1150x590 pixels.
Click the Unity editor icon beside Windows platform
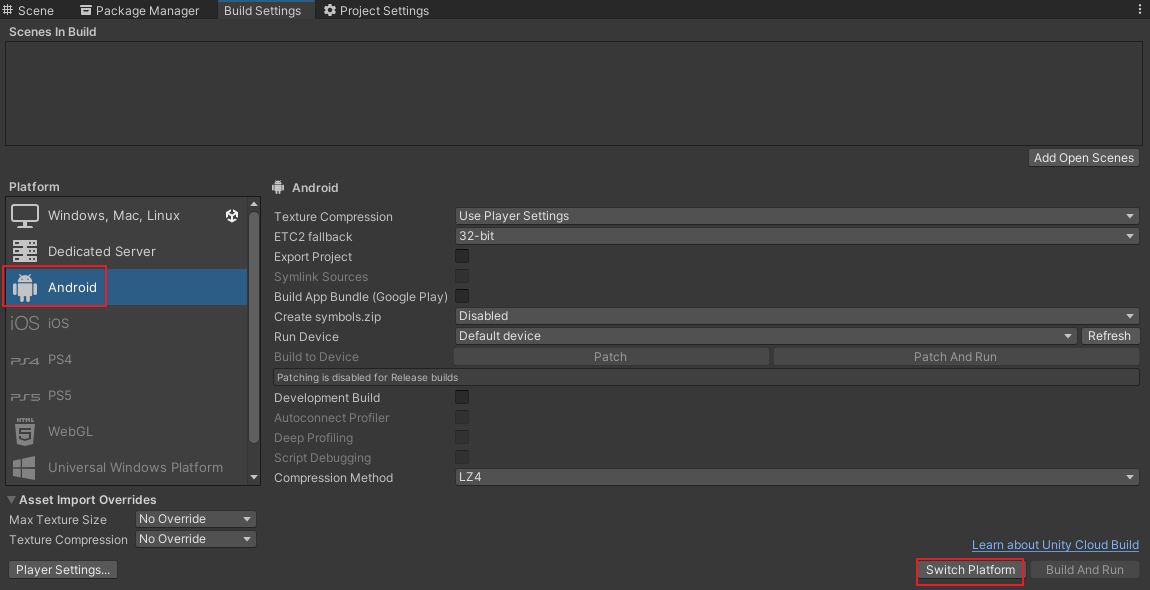[232, 215]
